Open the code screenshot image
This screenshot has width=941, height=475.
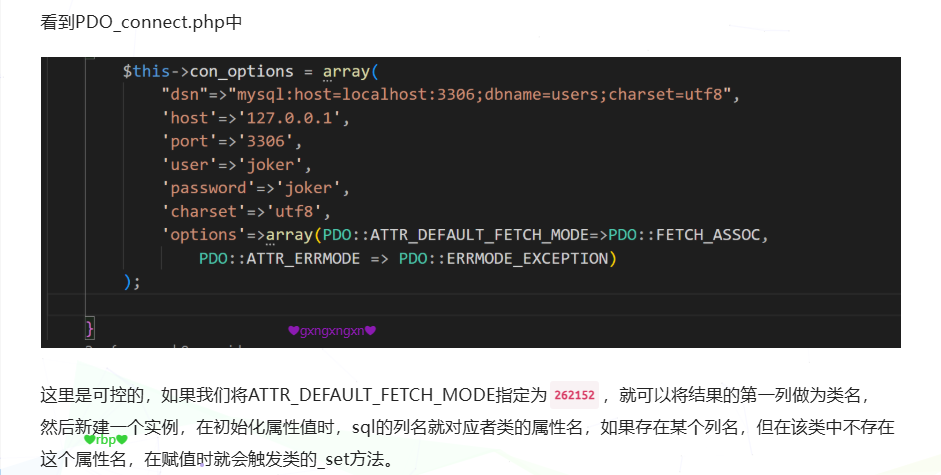tap(470, 200)
